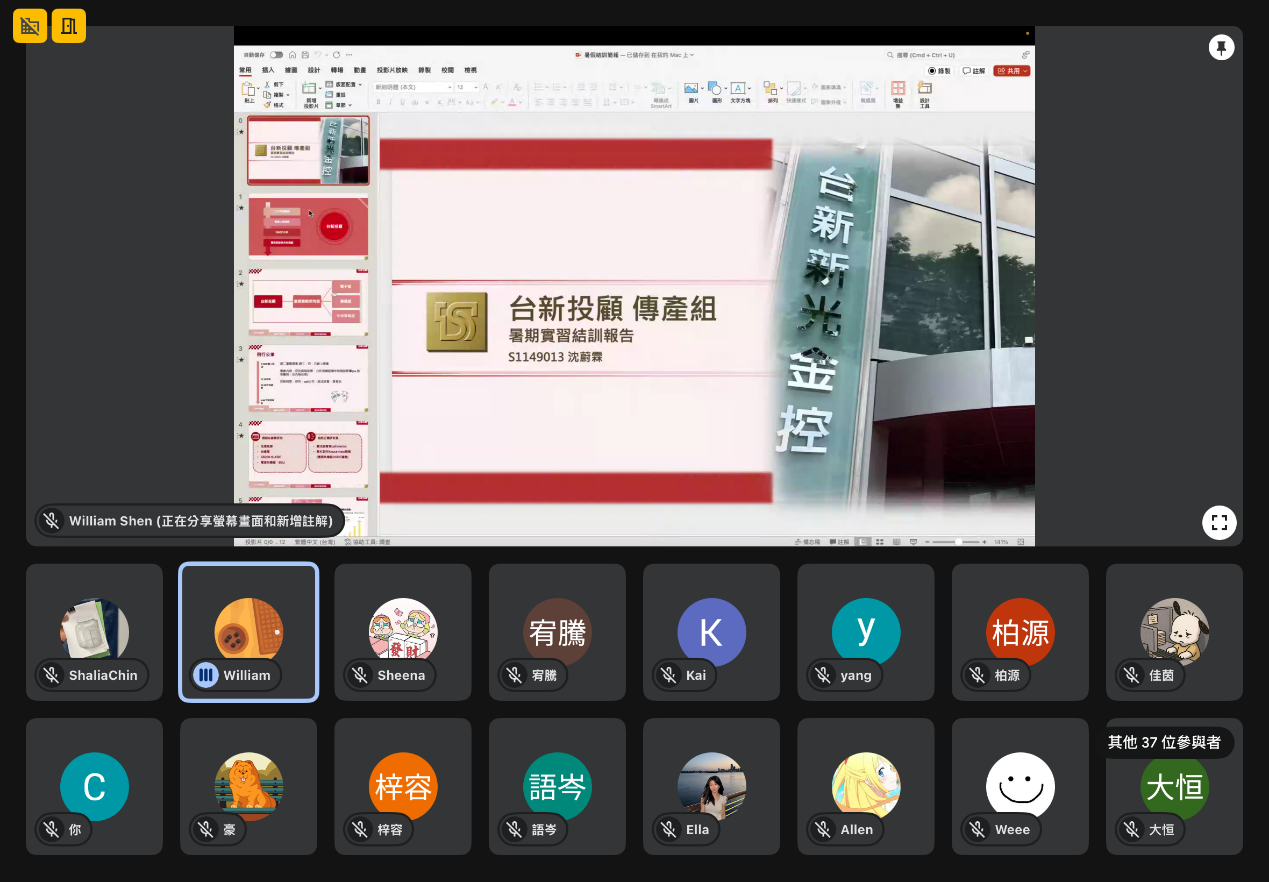Click subtitle 暑期實習結訓報告 on slide
The width and height of the screenshot is (1269, 882).
(x=571, y=336)
